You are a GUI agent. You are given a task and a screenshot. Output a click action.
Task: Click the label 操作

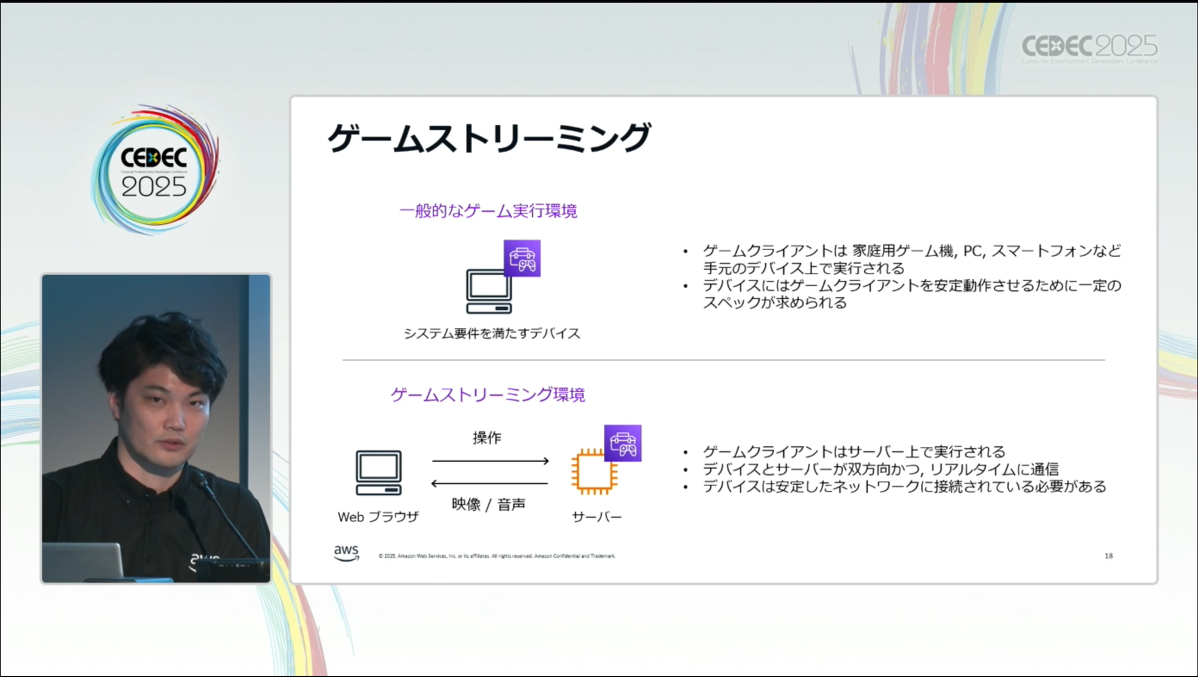click(487, 438)
